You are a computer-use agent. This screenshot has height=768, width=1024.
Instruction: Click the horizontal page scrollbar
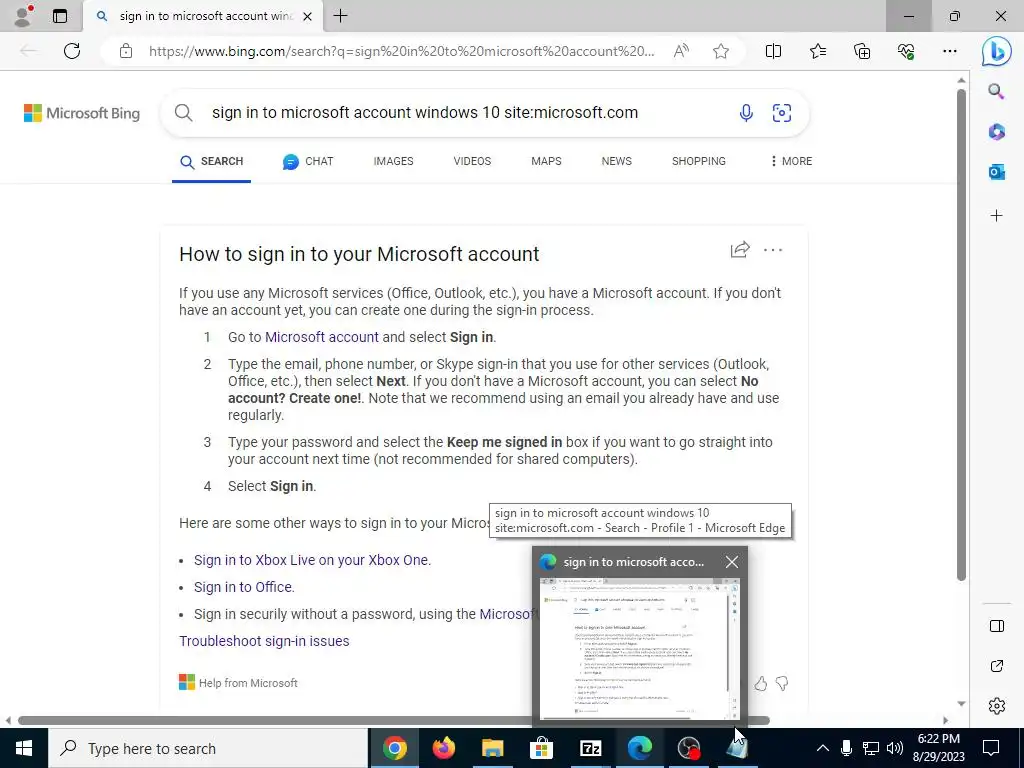[x=394, y=721]
